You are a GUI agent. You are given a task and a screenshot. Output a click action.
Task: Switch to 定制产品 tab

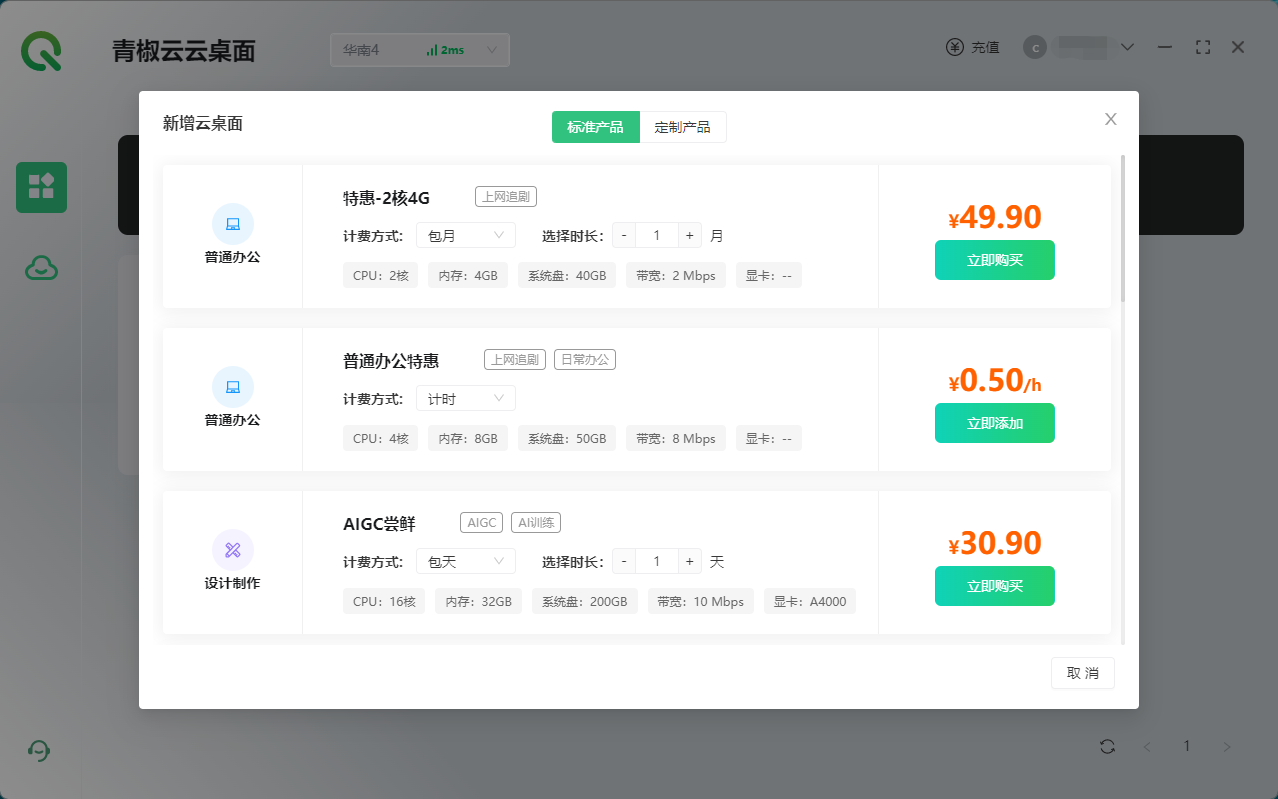point(682,127)
